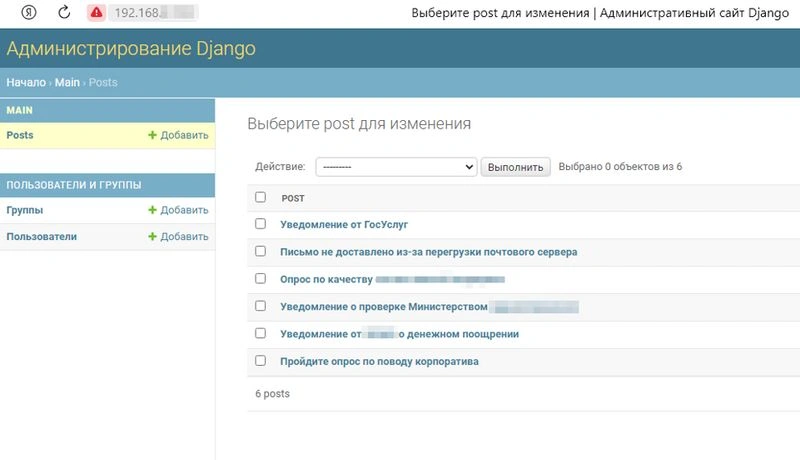Open Пользователи in the sidebar
The width and height of the screenshot is (800, 460).
[41, 237]
